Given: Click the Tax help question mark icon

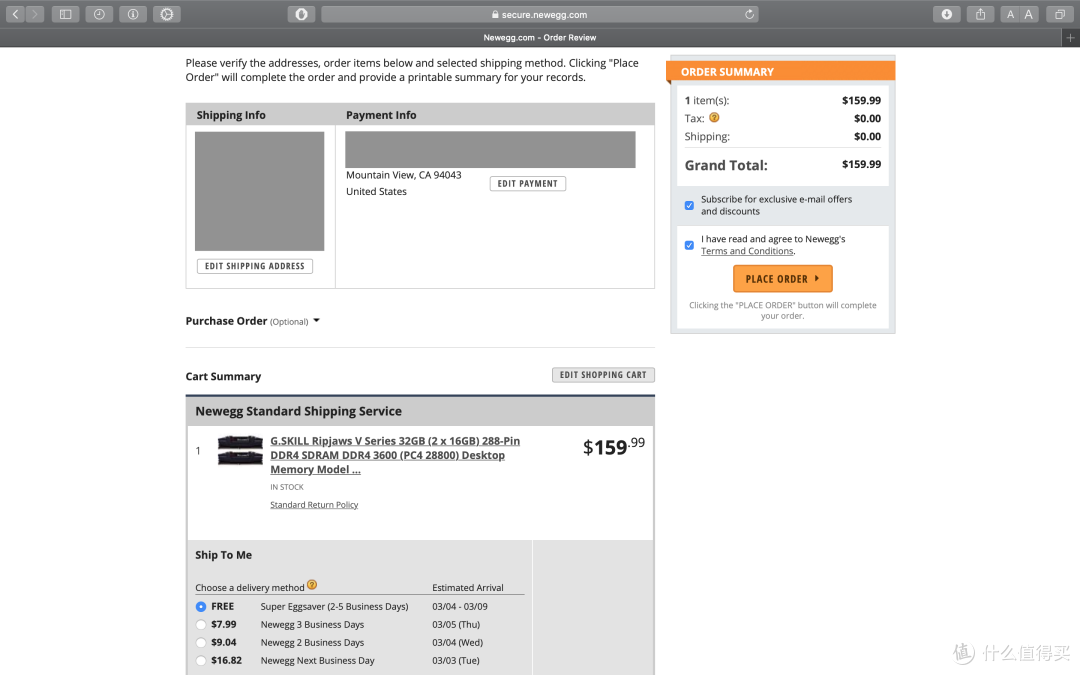Looking at the screenshot, I should point(714,118).
